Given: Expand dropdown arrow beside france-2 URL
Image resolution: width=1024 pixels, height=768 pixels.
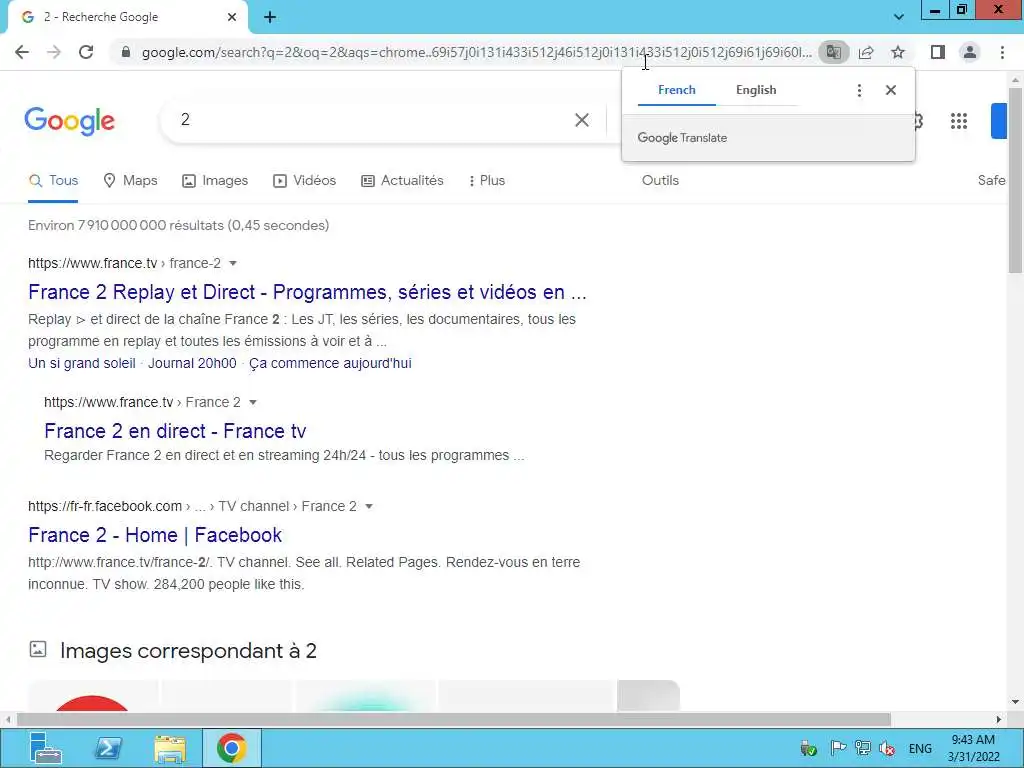Looking at the screenshot, I should pos(233,263).
